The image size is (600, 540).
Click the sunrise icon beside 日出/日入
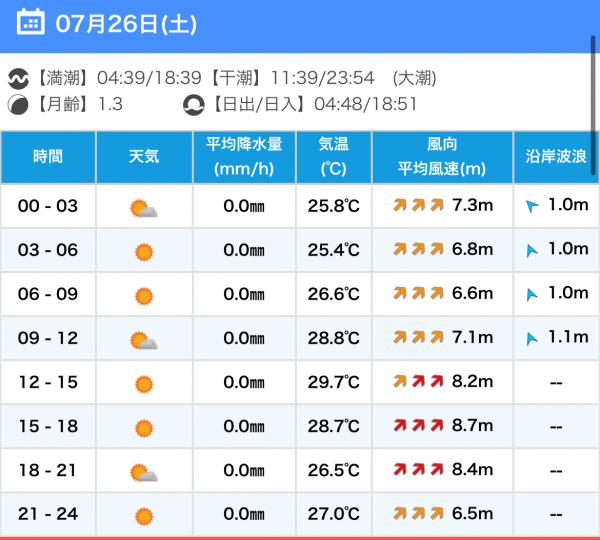pyautogui.click(x=194, y=104)
